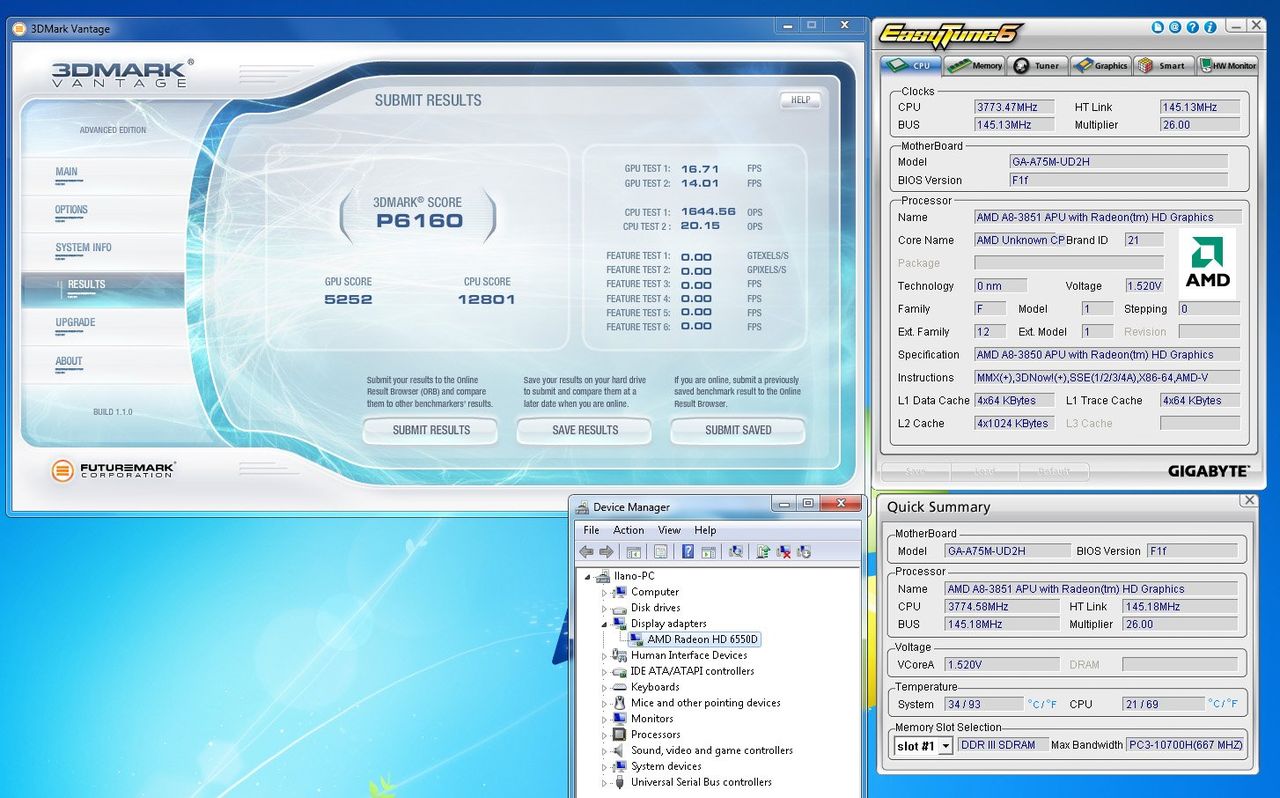
Task: Open Properties icon in Device Manager toolbar
Action: pos(662,551)
